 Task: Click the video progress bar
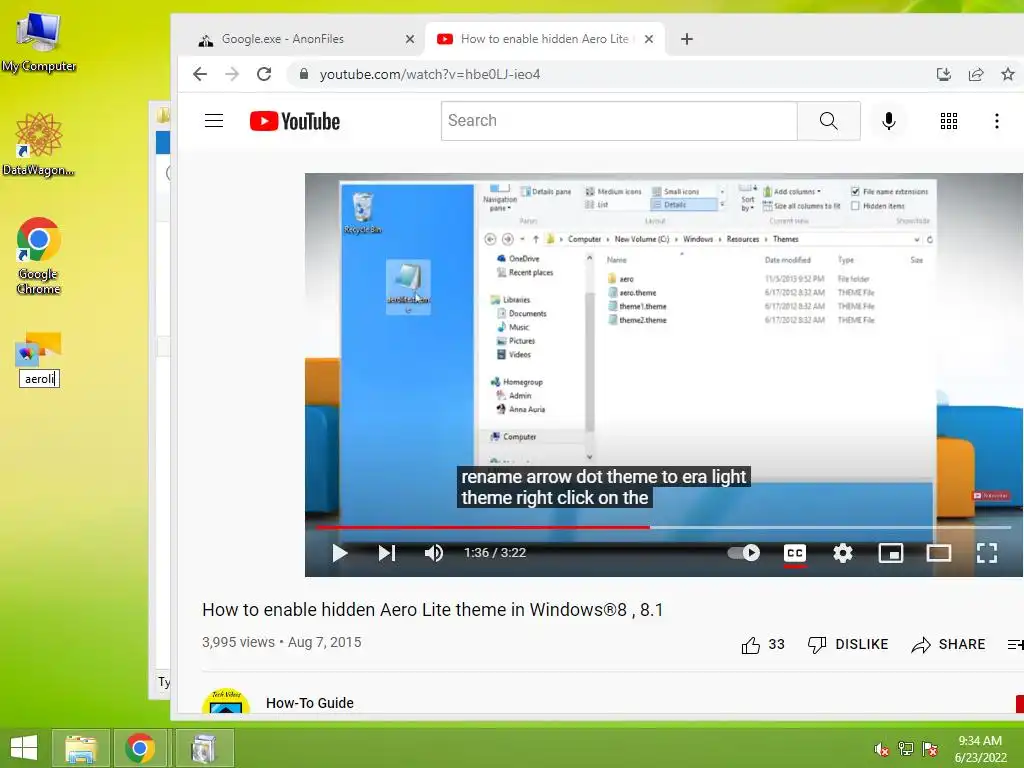[664, 526]
